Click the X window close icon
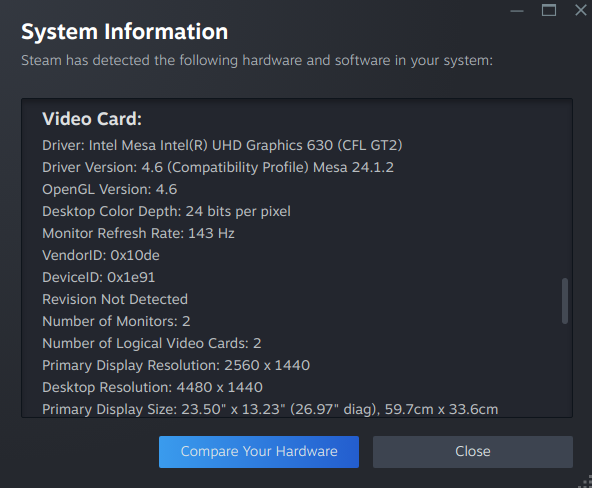Viewport: 592px width, 488px height. tap(581, 10)
